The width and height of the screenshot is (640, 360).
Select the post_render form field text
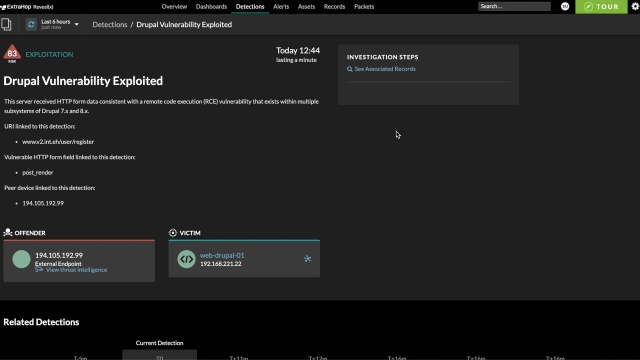point(38,172)
